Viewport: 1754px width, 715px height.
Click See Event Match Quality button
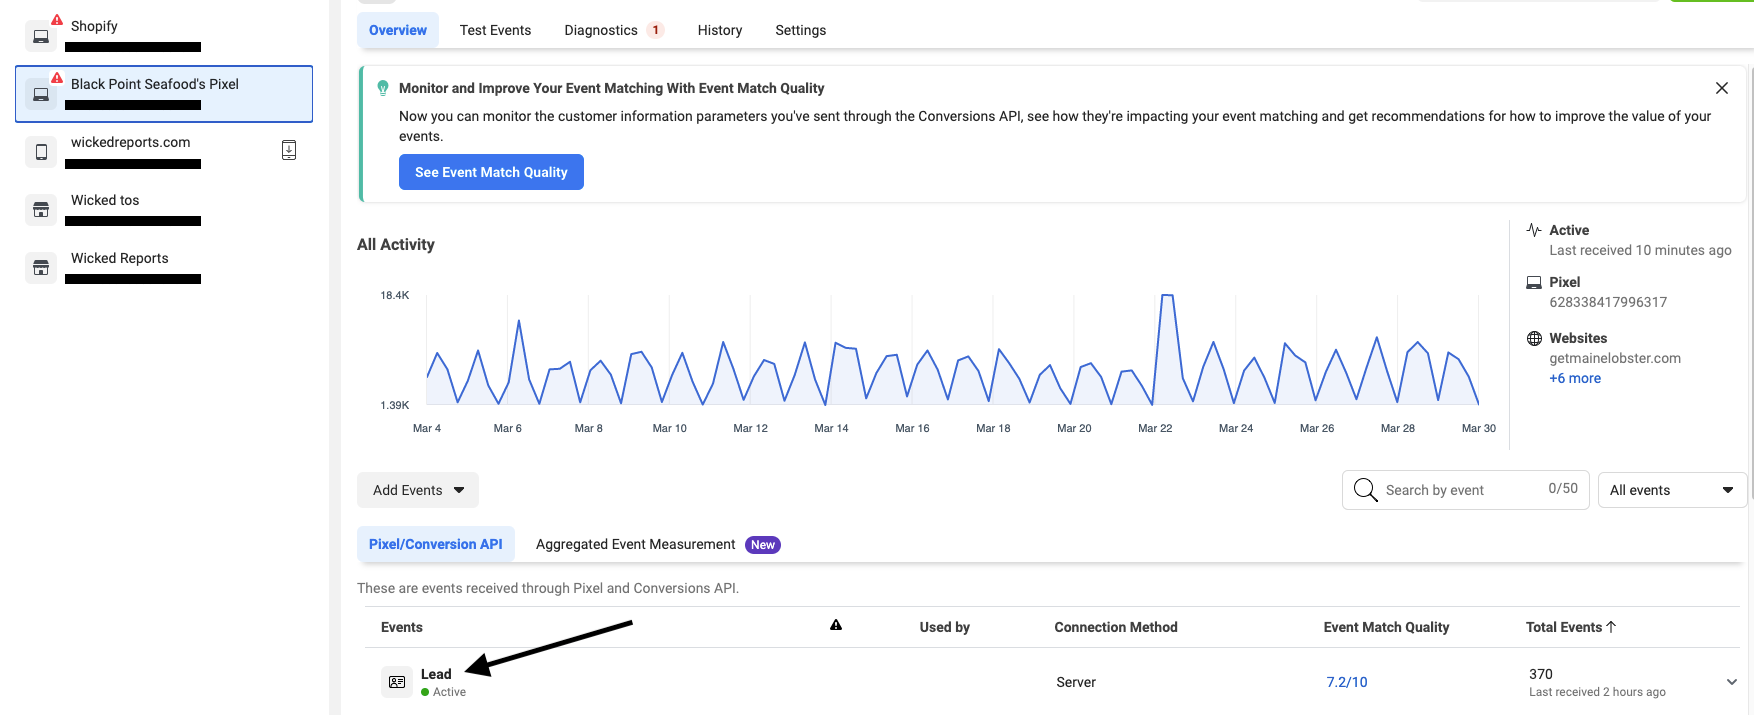point(491,172)
